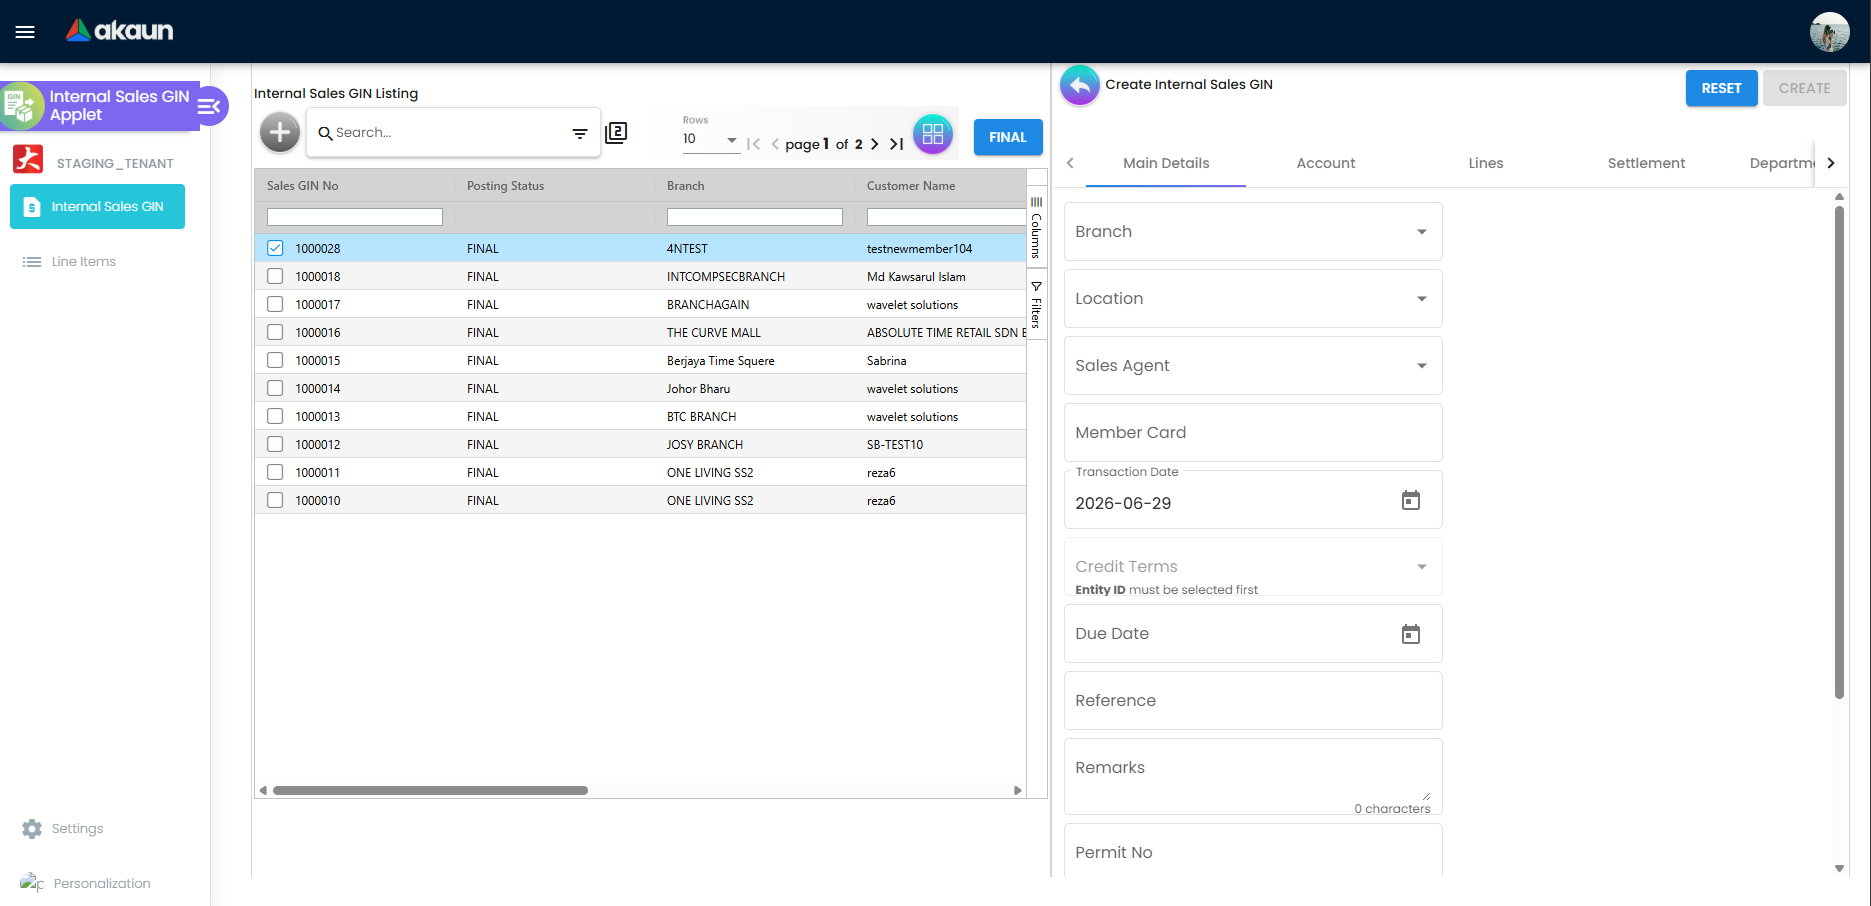Click the plus add-new GIN button
1871x906 pixels.
280,132
